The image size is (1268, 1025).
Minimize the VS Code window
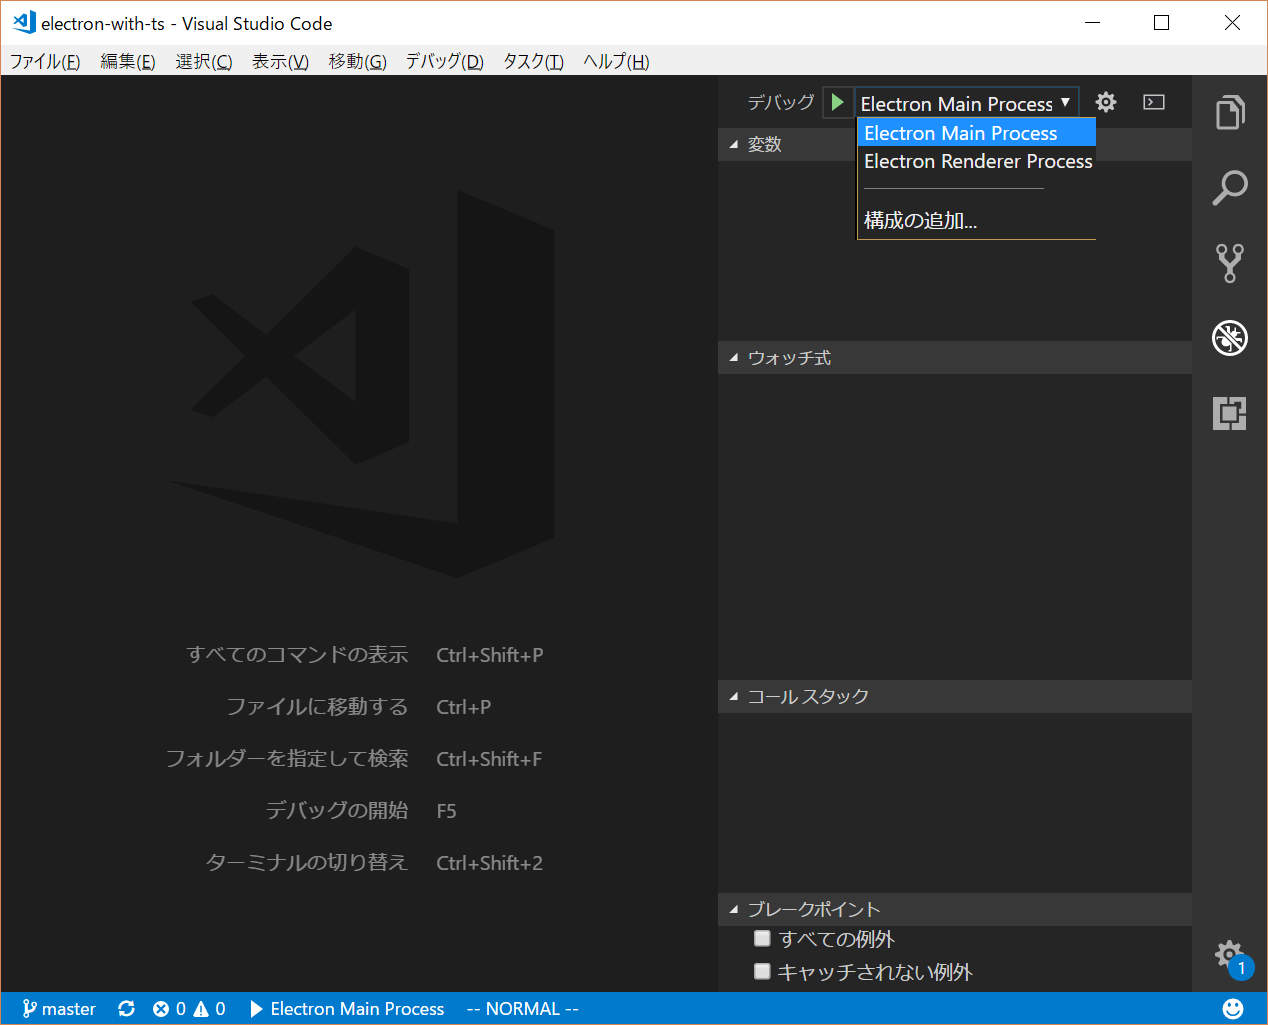tap(1092, 22)
